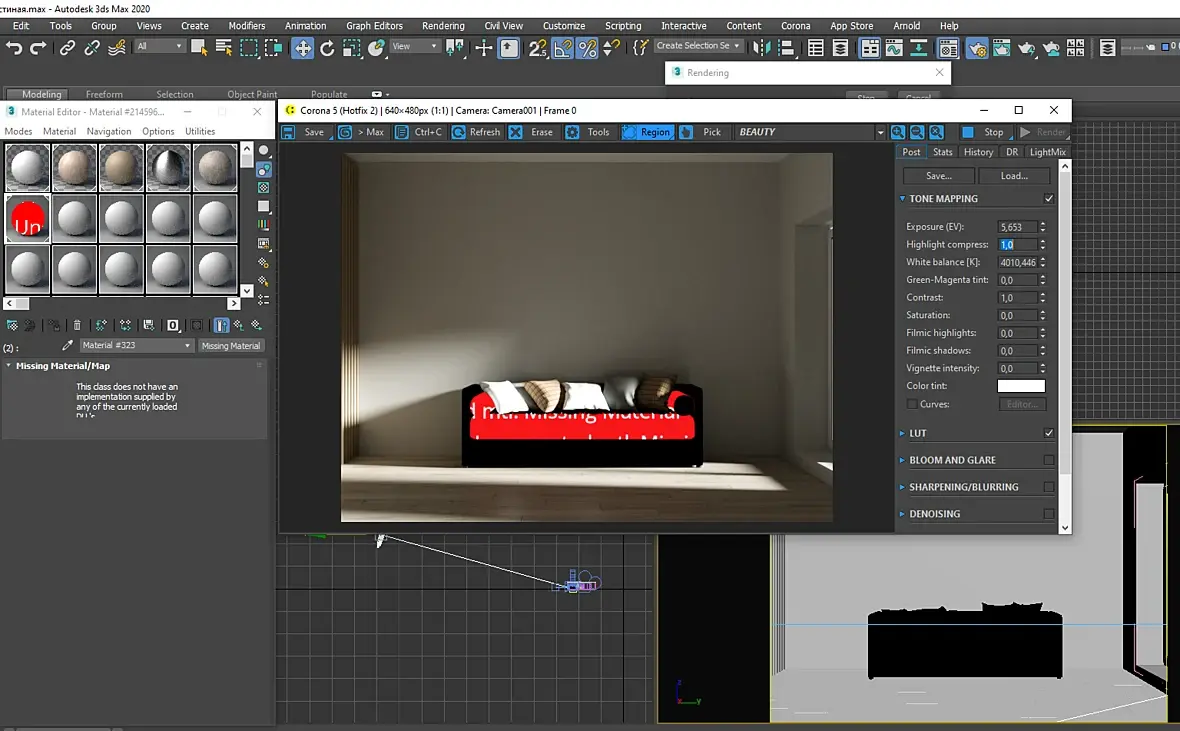Click the Undo arrow icon
The image size is (1180, 731).
(14, 47)
